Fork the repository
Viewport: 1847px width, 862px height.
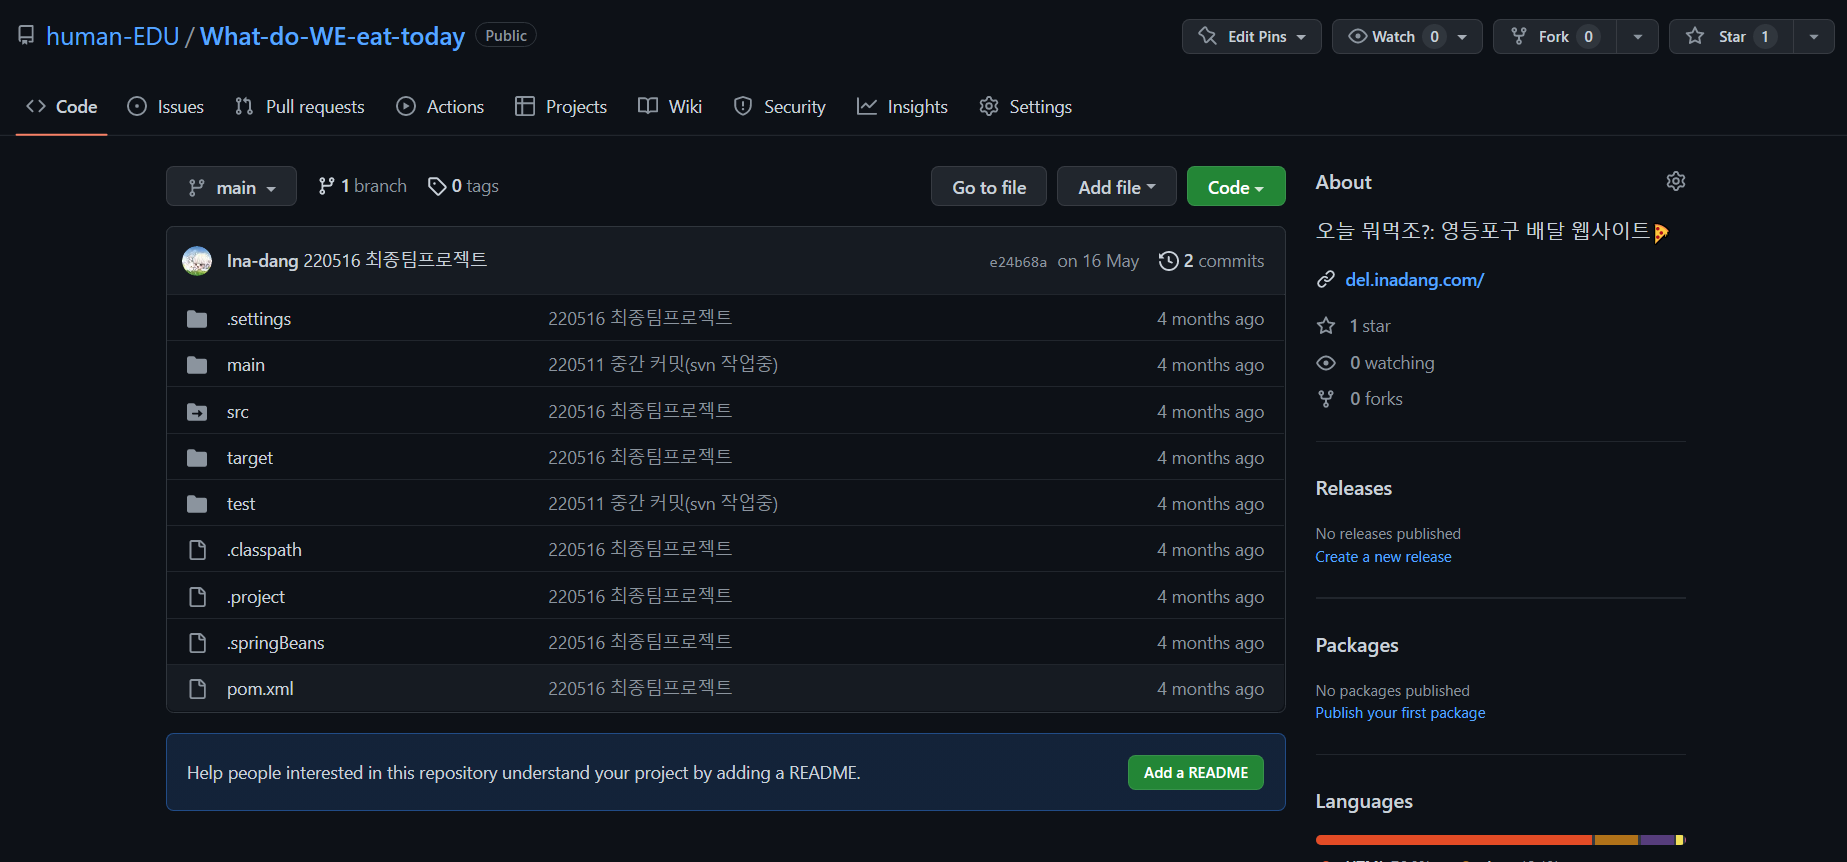[x=1555, y=37]
